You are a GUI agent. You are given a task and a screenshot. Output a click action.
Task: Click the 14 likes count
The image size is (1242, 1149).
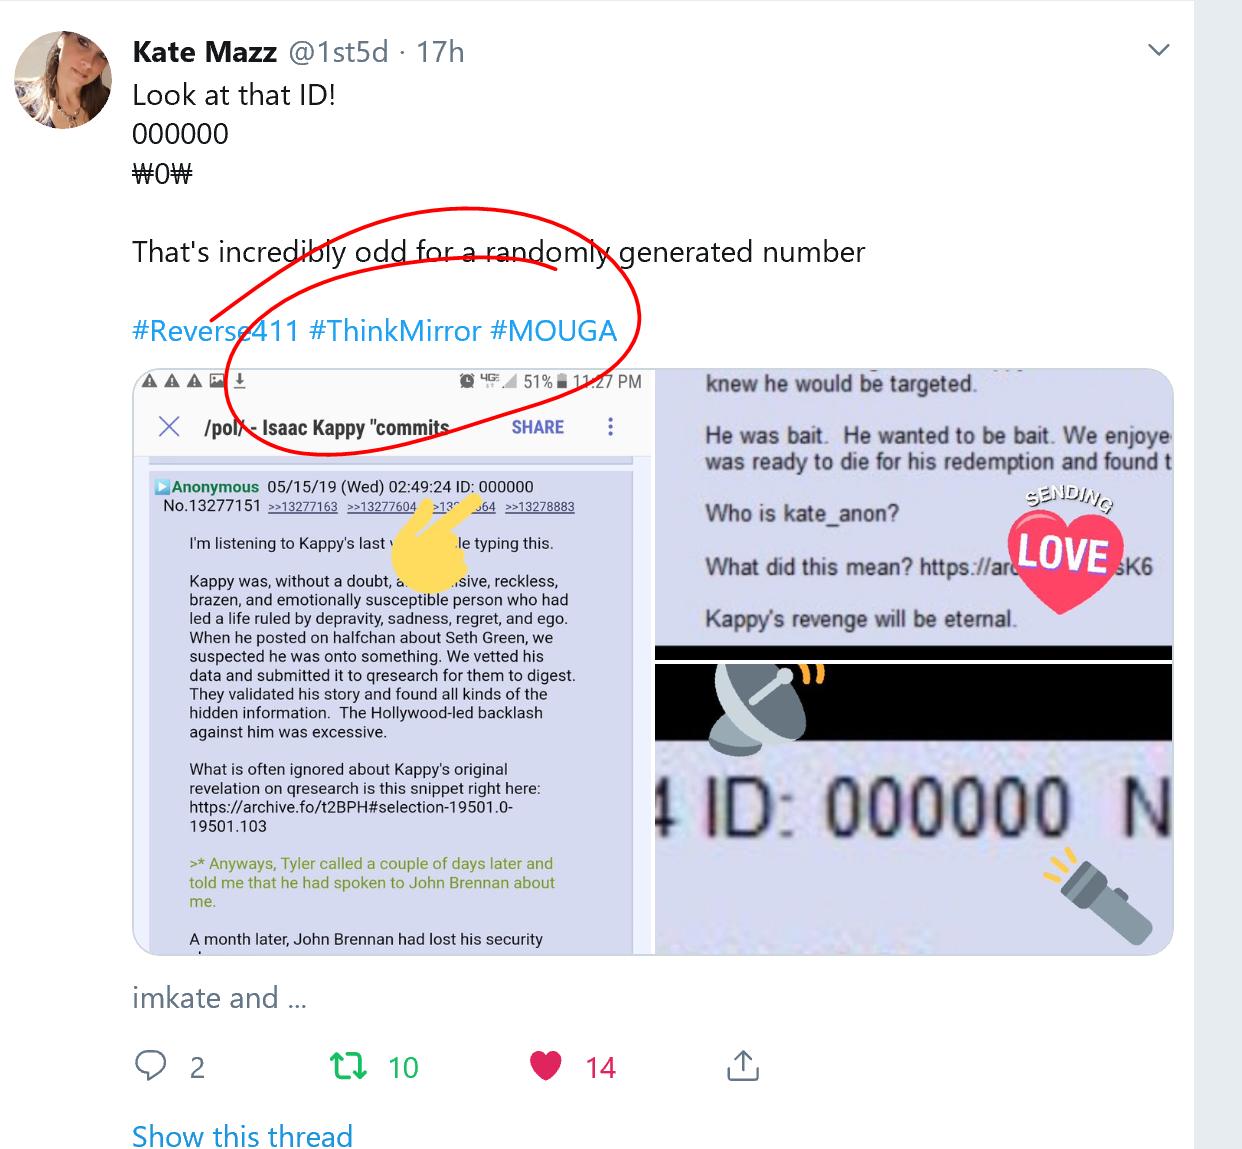600,1068
